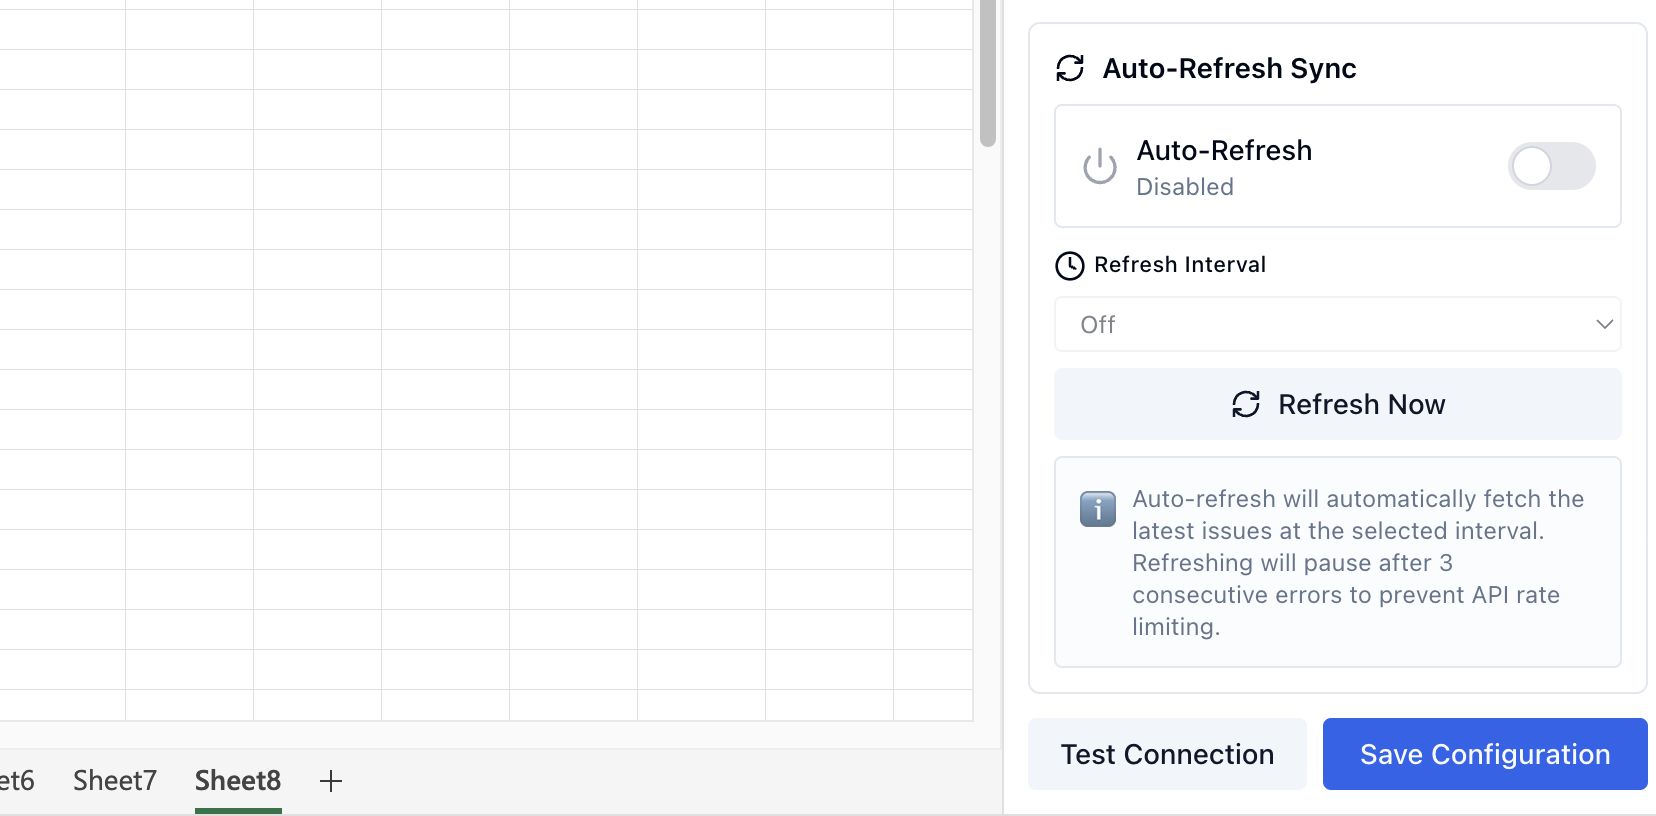This screenshot has width=1656, height=816.
Task: Switch to the Sheet7 tab
Action: point(114,780)
